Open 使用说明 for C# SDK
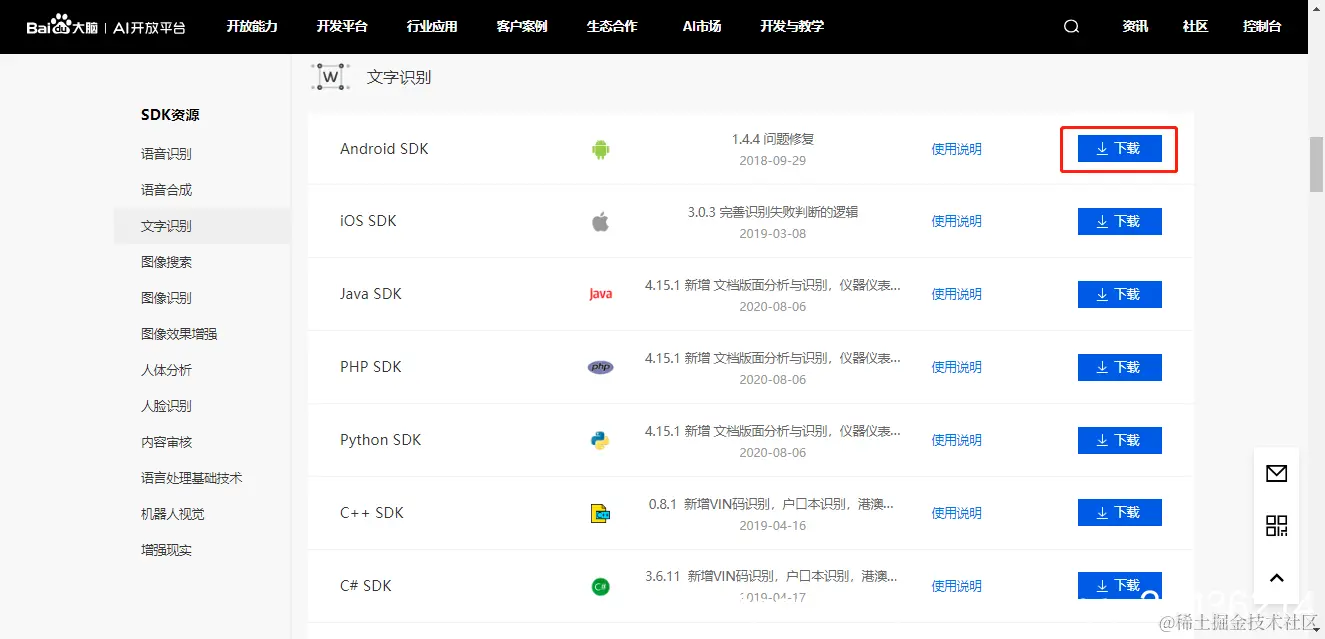 click(957, 586)
